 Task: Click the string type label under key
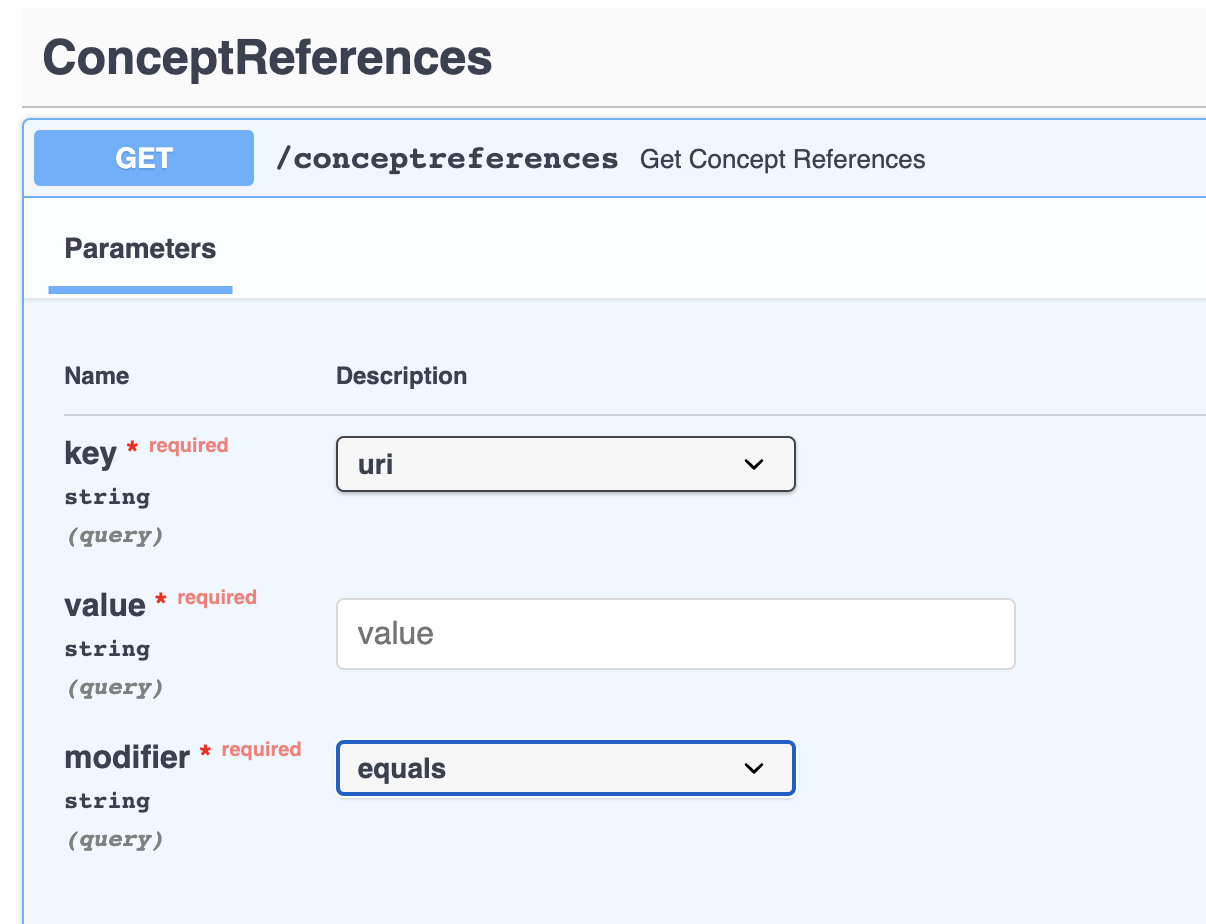tap(107, 497)
